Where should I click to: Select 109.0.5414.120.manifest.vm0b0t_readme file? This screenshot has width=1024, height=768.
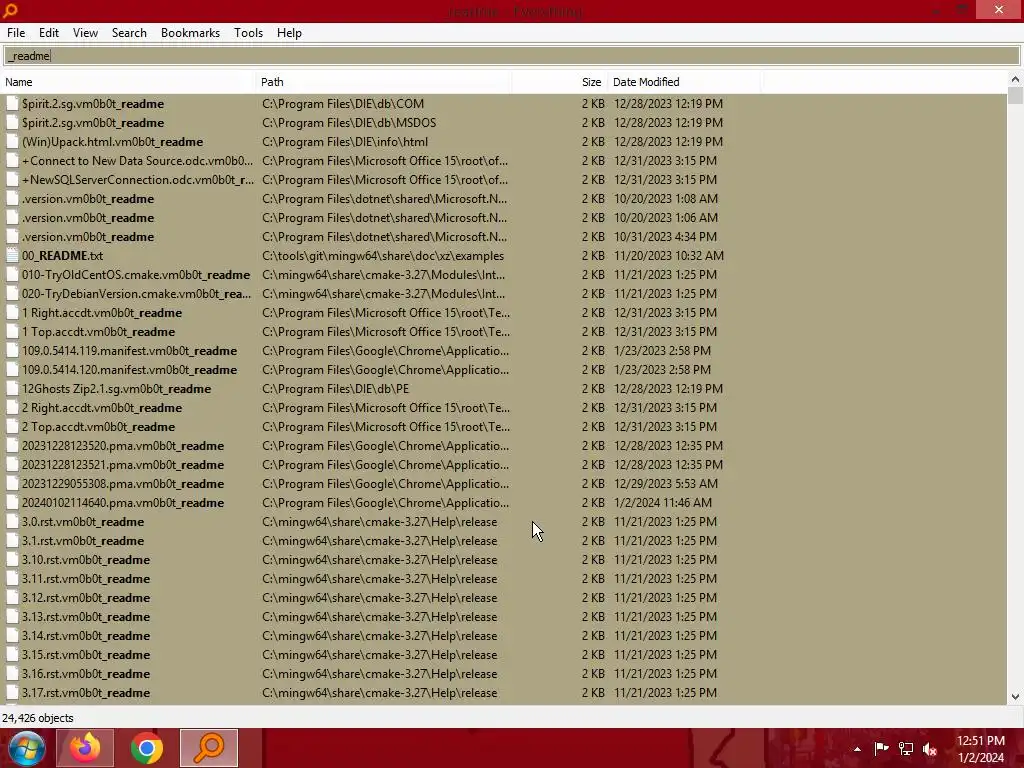[129, 370]
